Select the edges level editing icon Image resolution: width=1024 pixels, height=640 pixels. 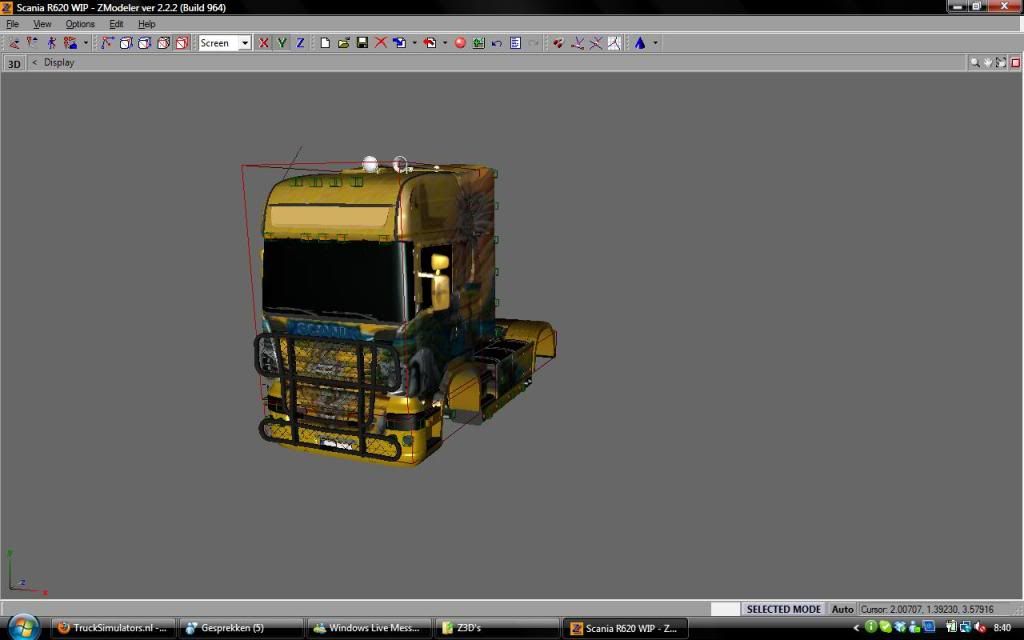[32, 43]
